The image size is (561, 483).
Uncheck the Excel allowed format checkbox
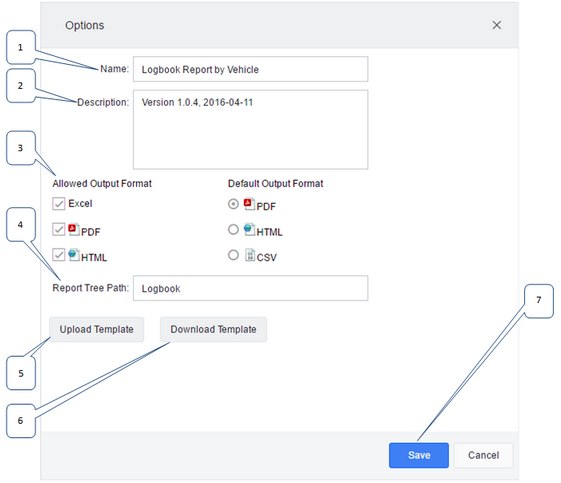click(x=59, y=204)
